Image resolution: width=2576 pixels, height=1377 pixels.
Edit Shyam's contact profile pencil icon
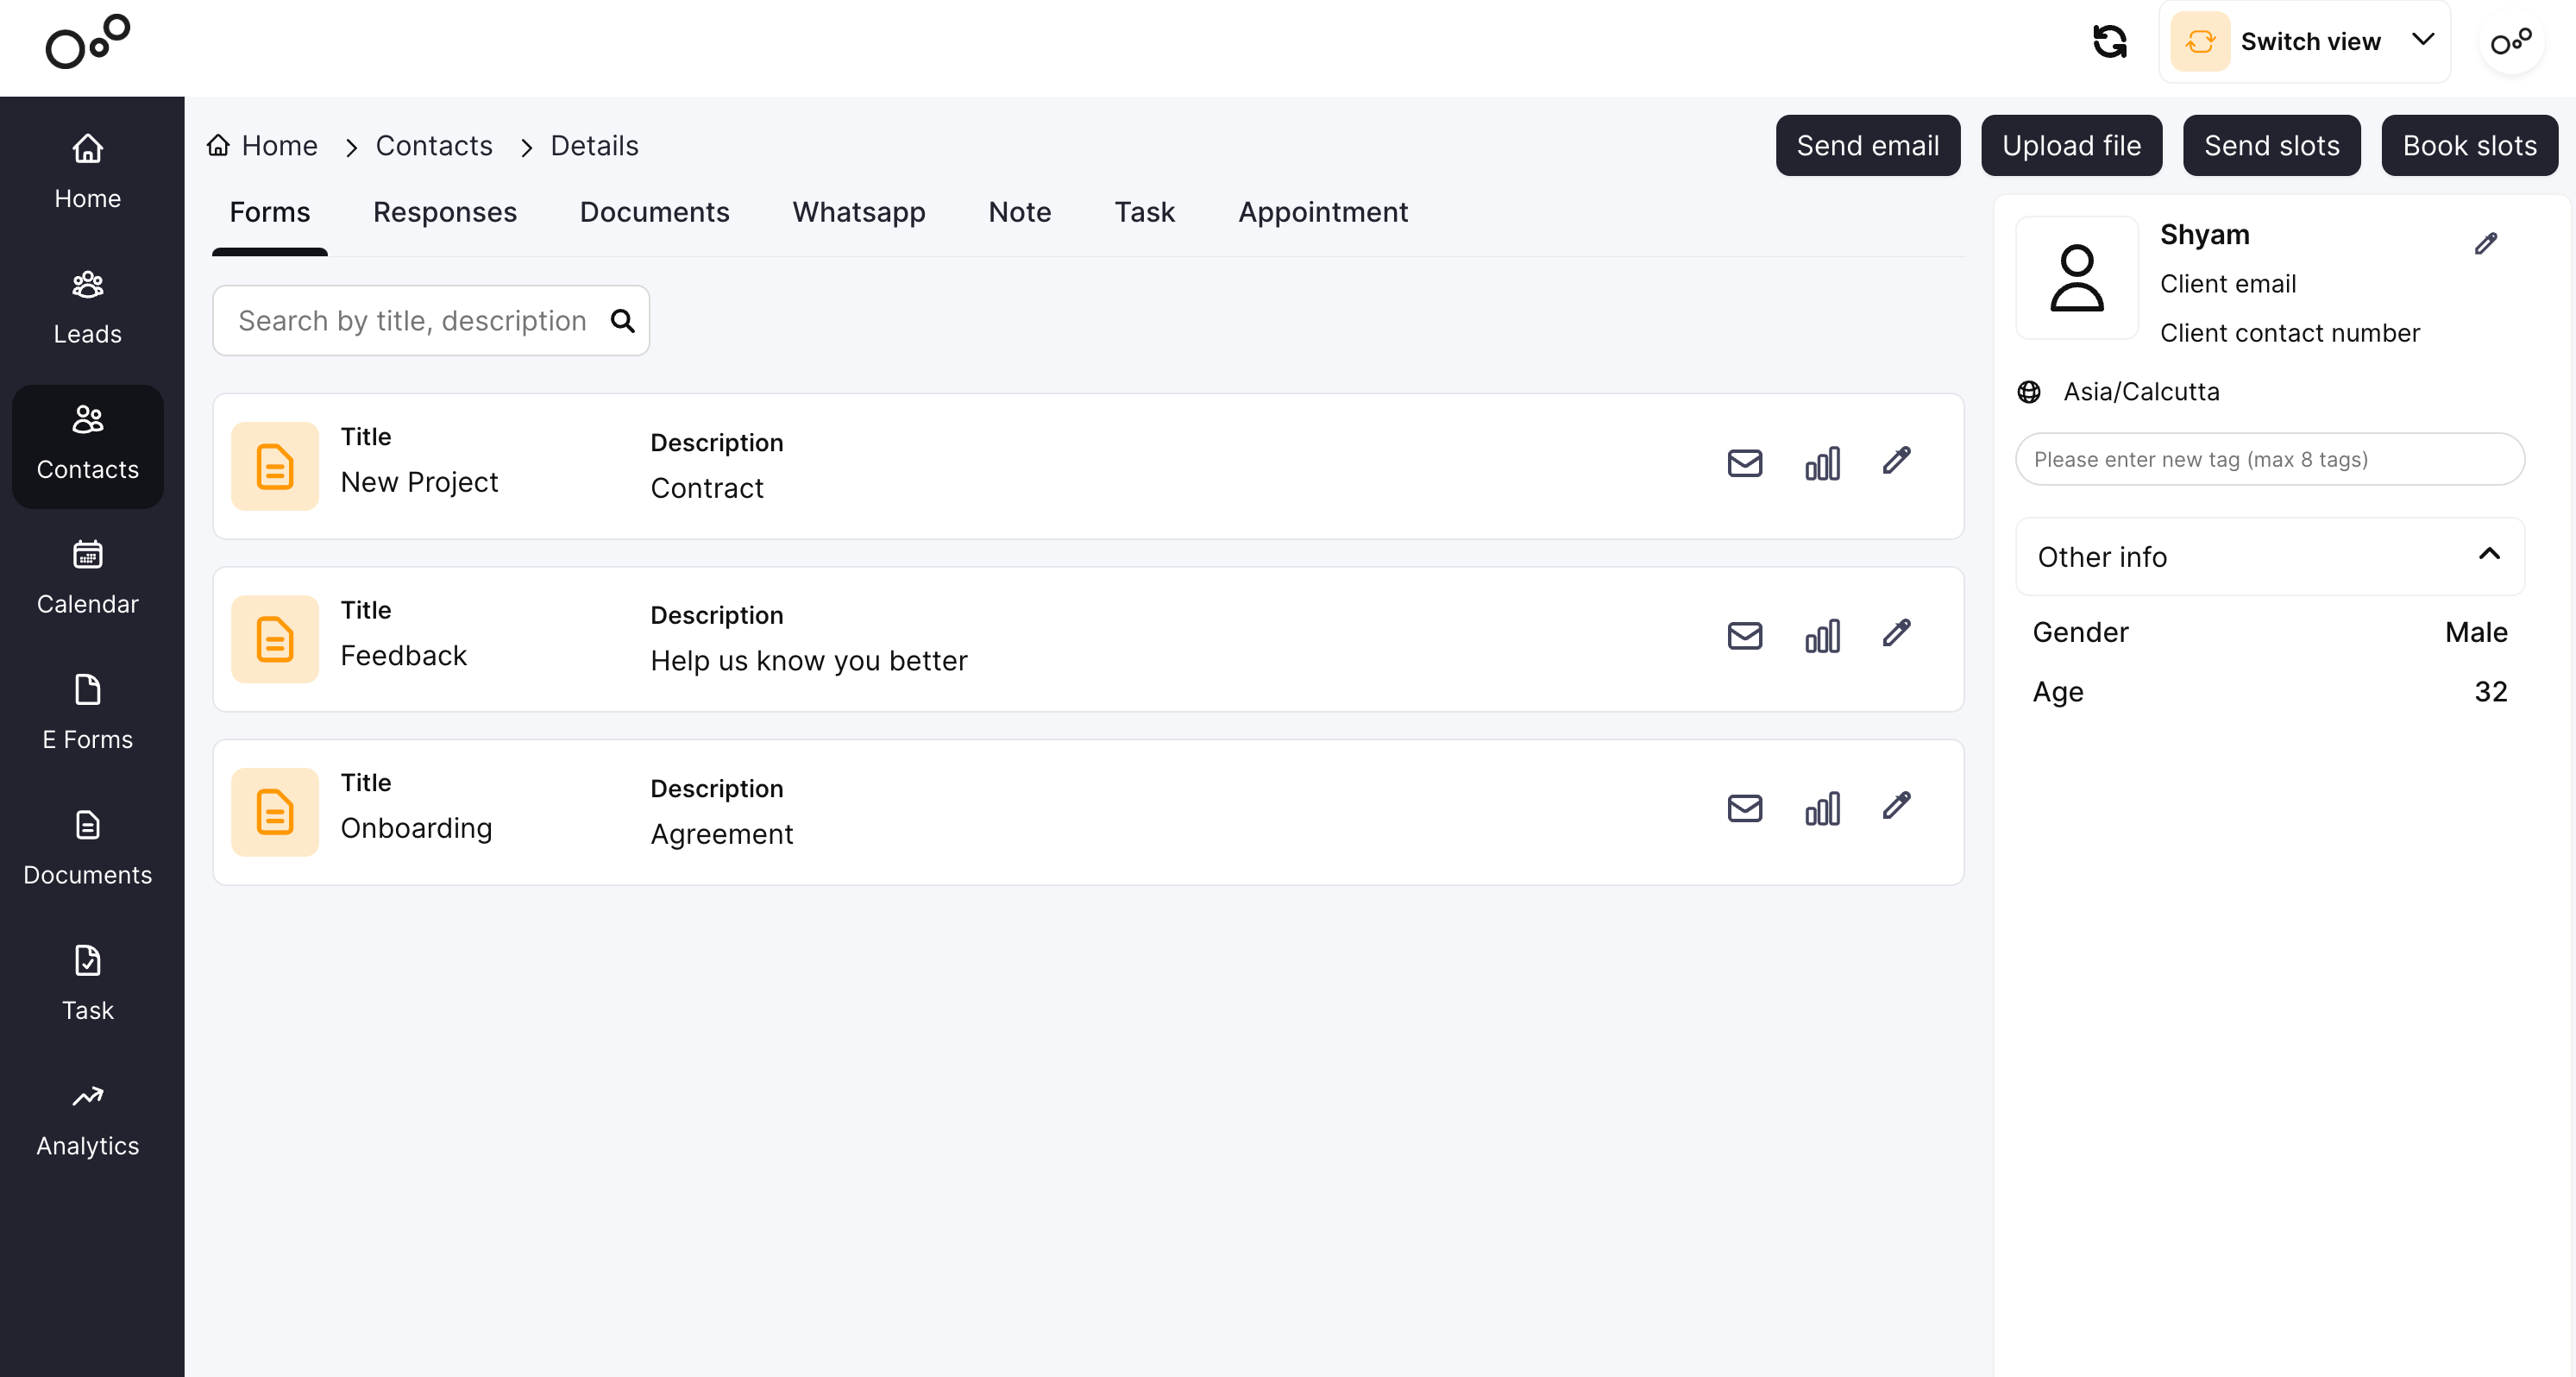tap(2485, 244)
